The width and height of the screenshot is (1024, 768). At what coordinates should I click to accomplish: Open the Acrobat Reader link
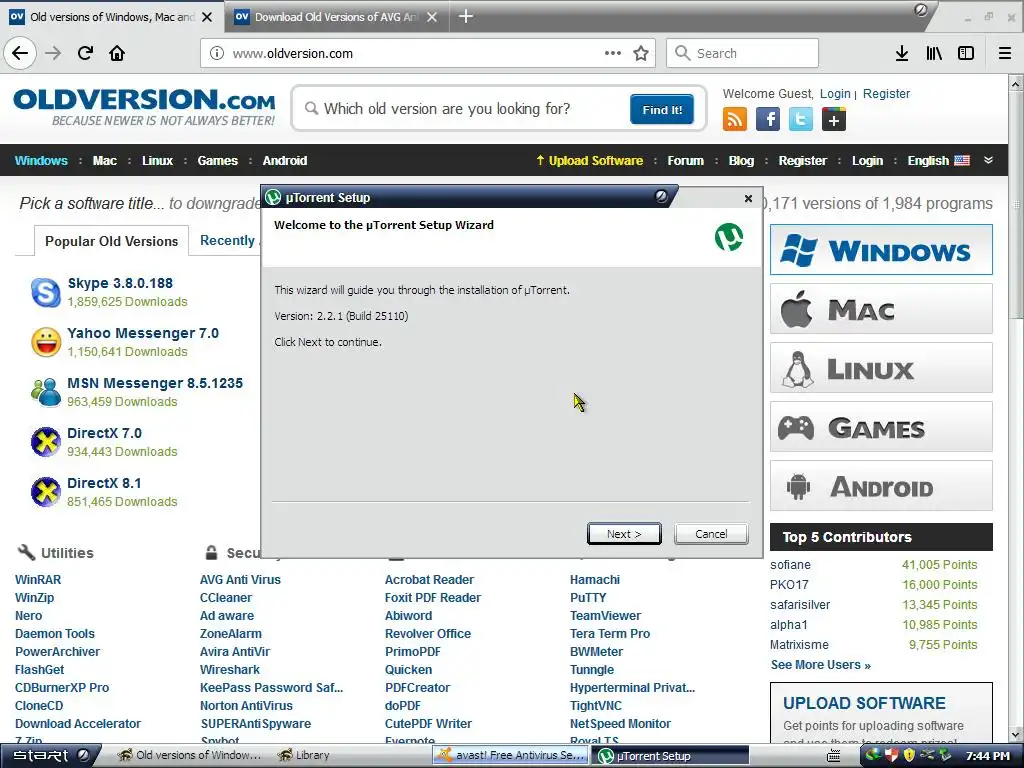[x=429, y=579]
